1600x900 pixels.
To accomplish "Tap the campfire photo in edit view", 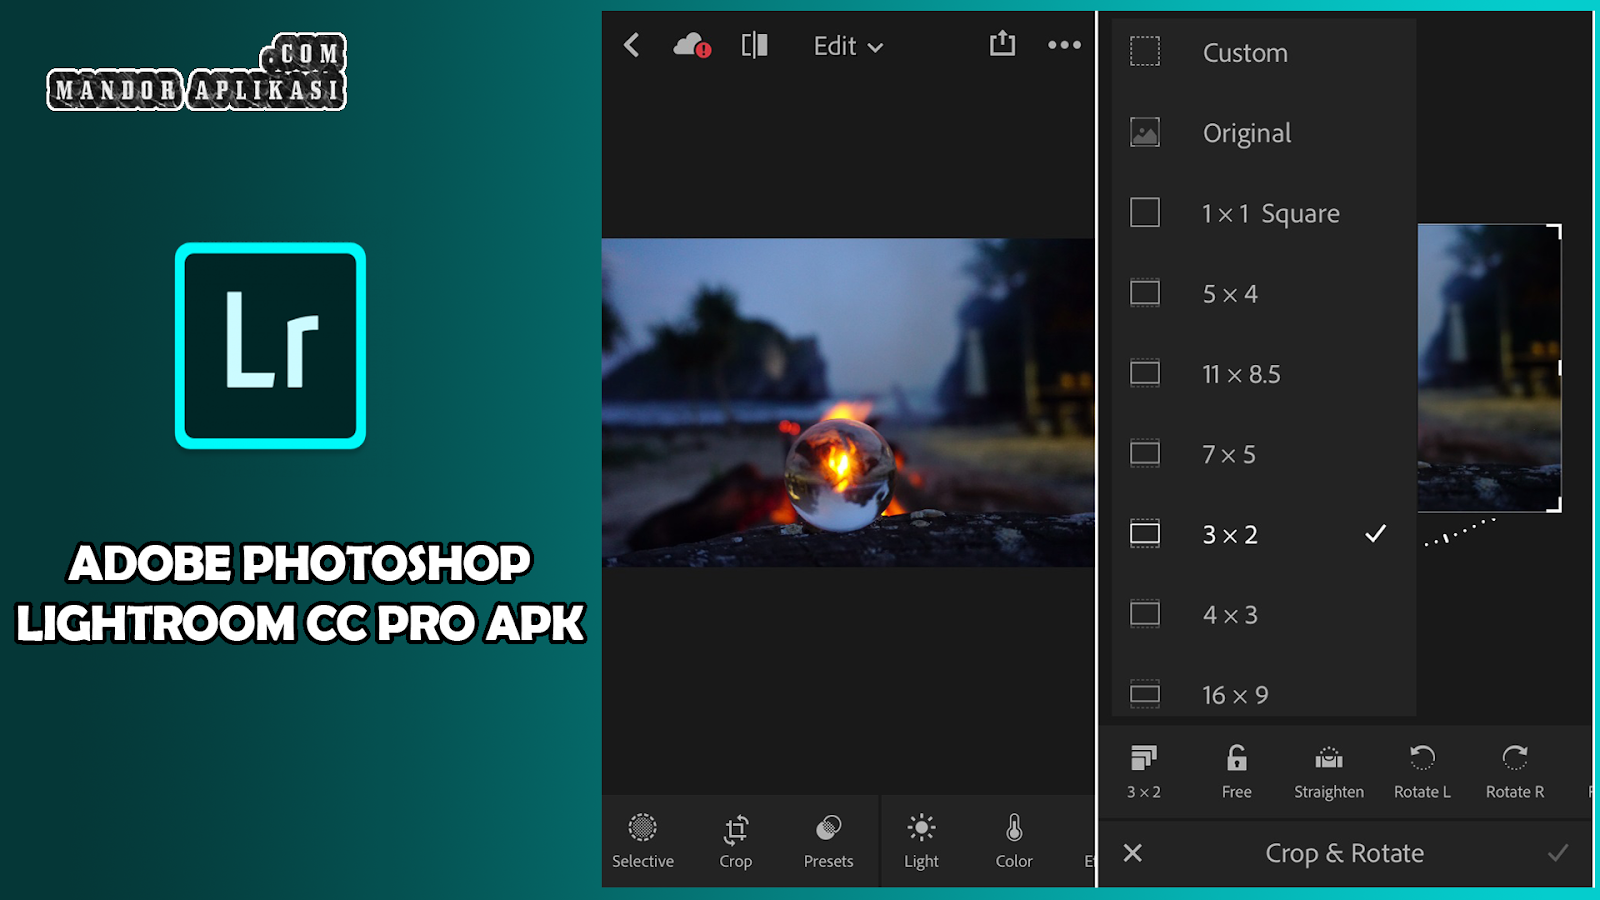I will pos(848,402).
